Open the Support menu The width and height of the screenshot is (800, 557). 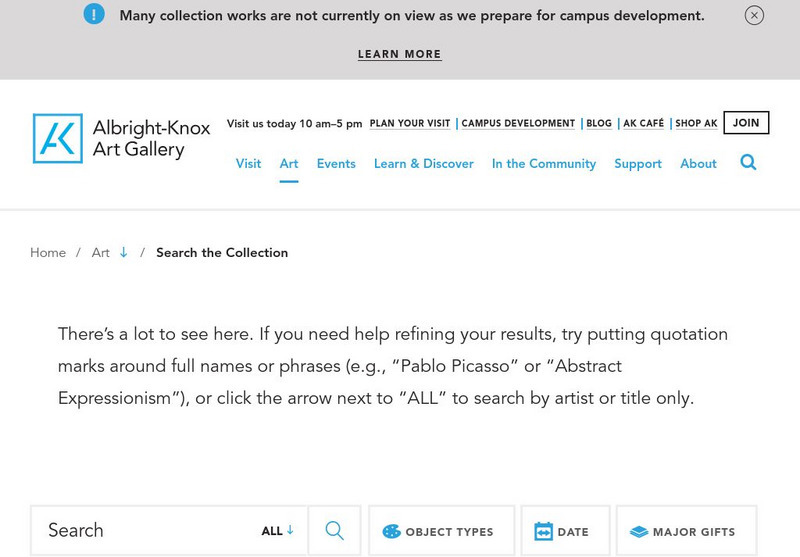point(638,164)
